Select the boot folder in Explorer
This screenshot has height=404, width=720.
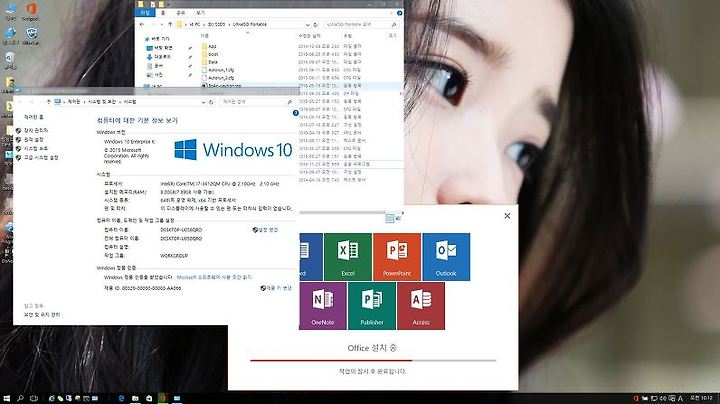(x=210, y=54)
